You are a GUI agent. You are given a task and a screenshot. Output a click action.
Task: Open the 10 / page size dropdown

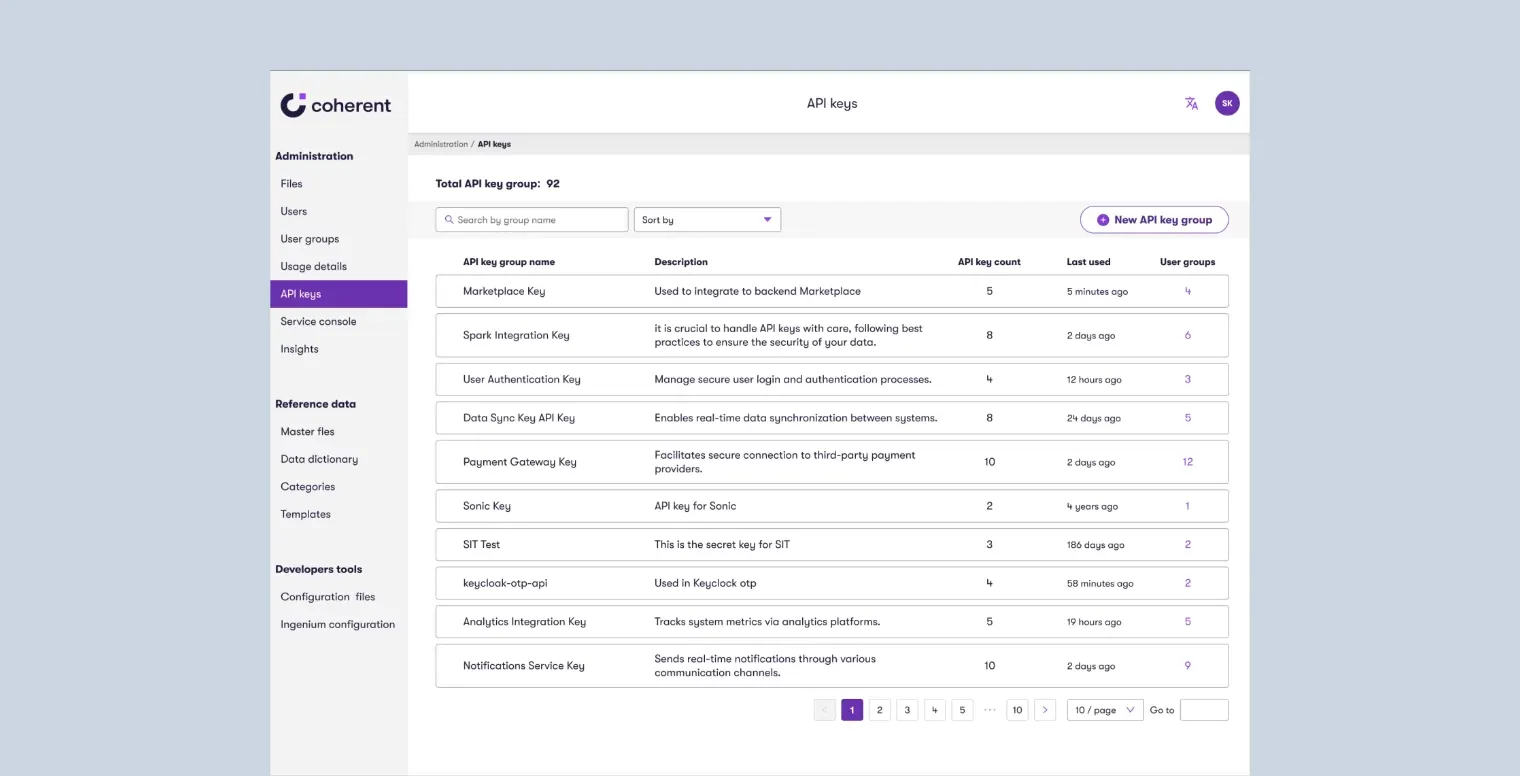pyautogui.click(x=1105, y=710)
